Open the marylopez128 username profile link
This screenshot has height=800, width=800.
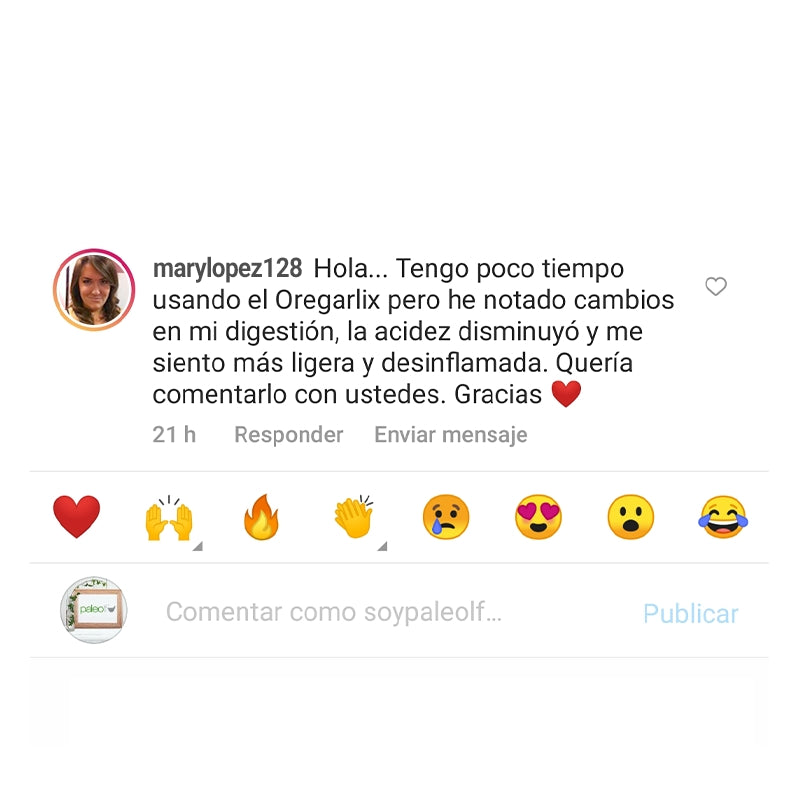tap(228, 269)
